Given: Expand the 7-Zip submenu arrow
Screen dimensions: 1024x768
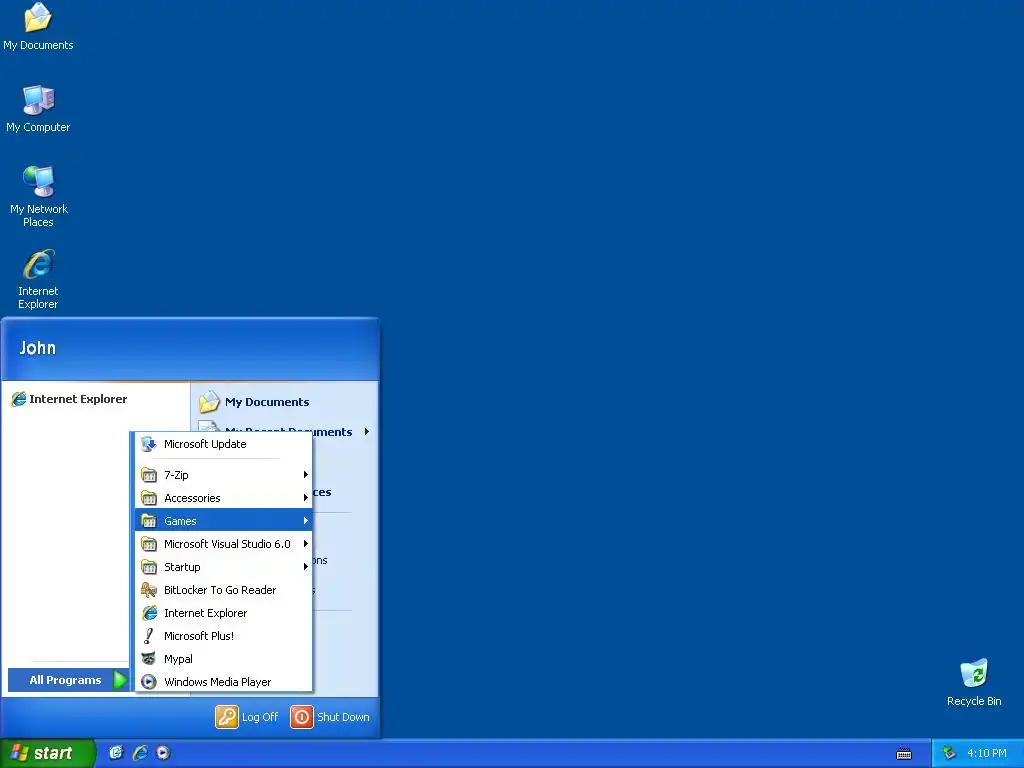Looking at the screenshot, I should tap(305, 475).
